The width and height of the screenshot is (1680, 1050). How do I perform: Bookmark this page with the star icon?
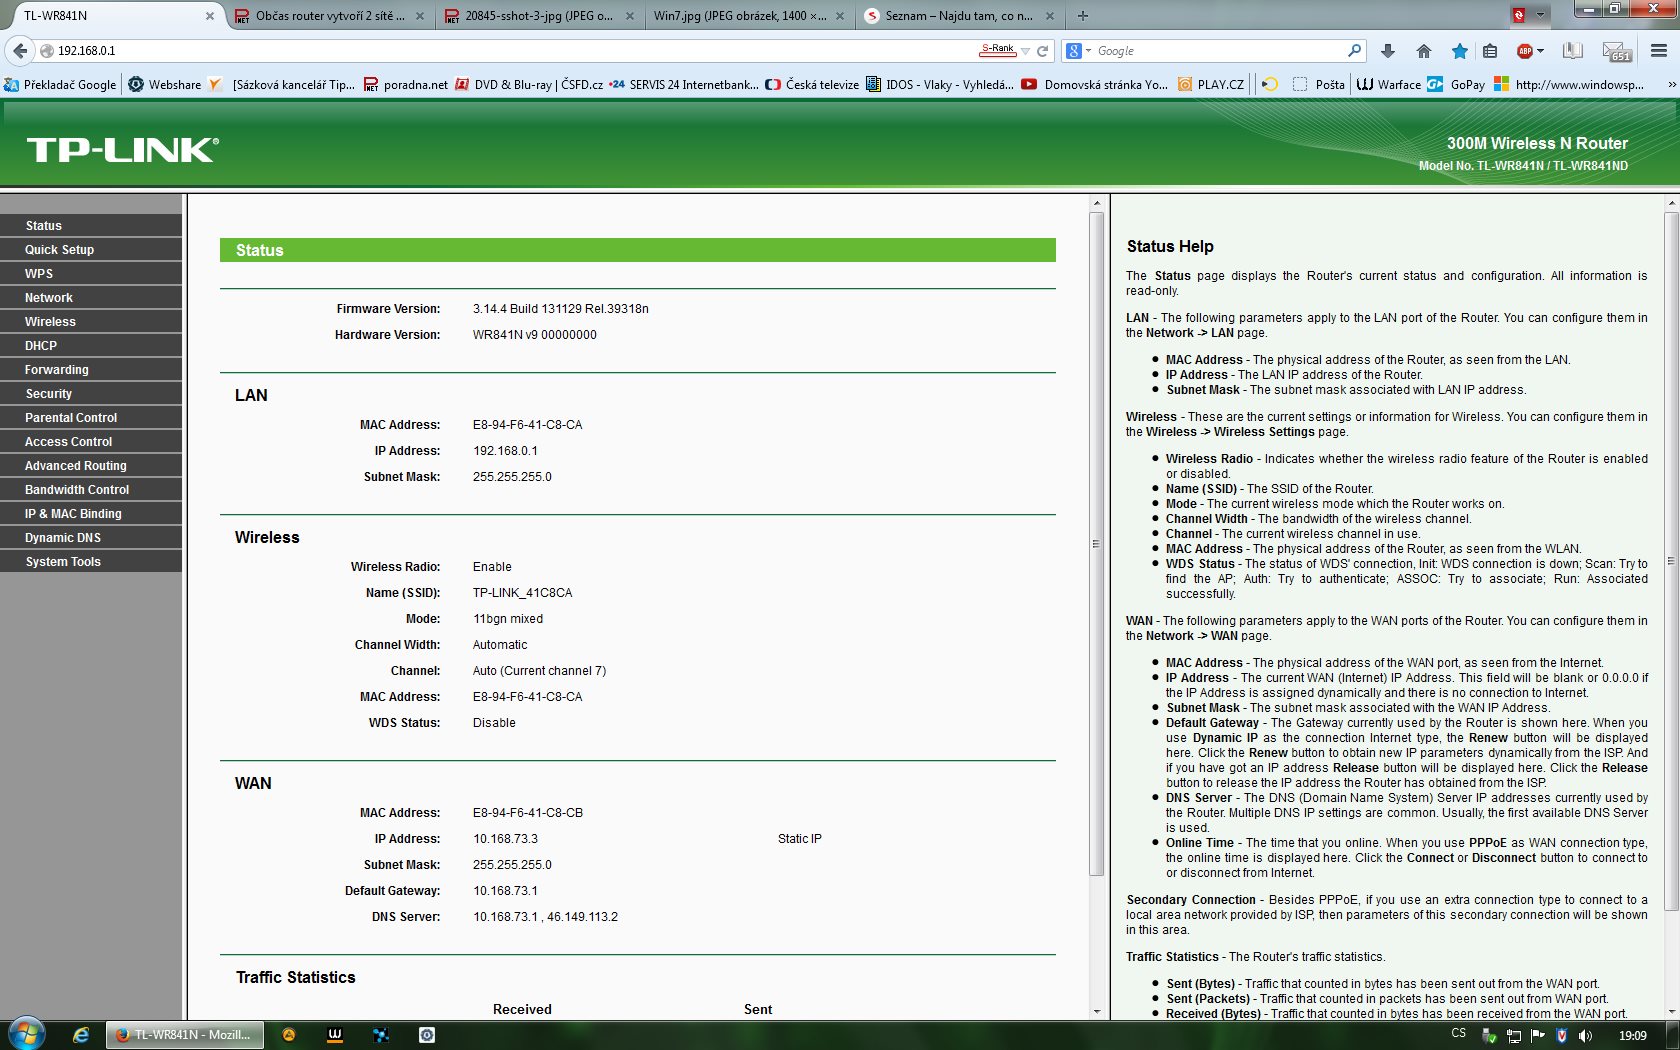point(1460,51)
